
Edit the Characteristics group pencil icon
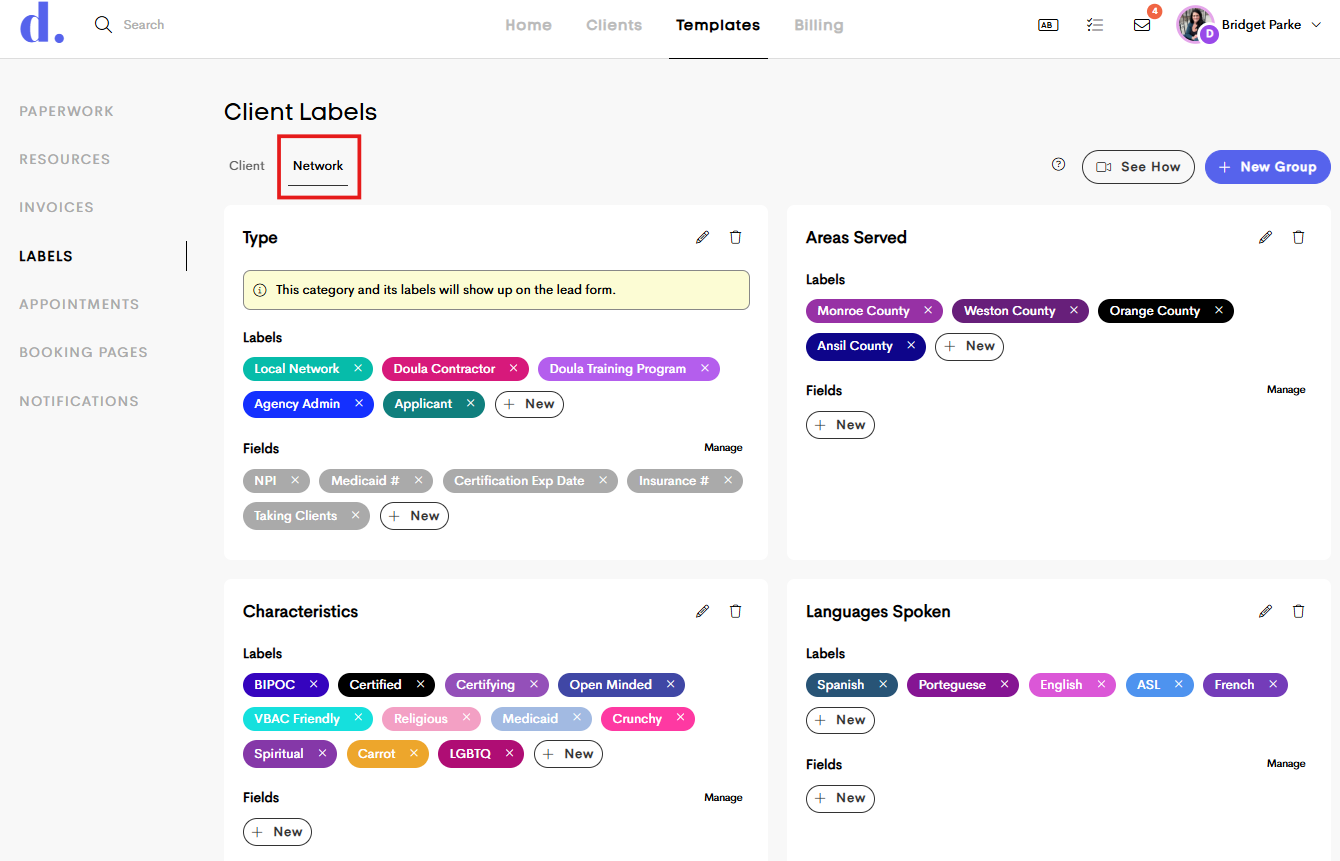(x=702, y=611)
